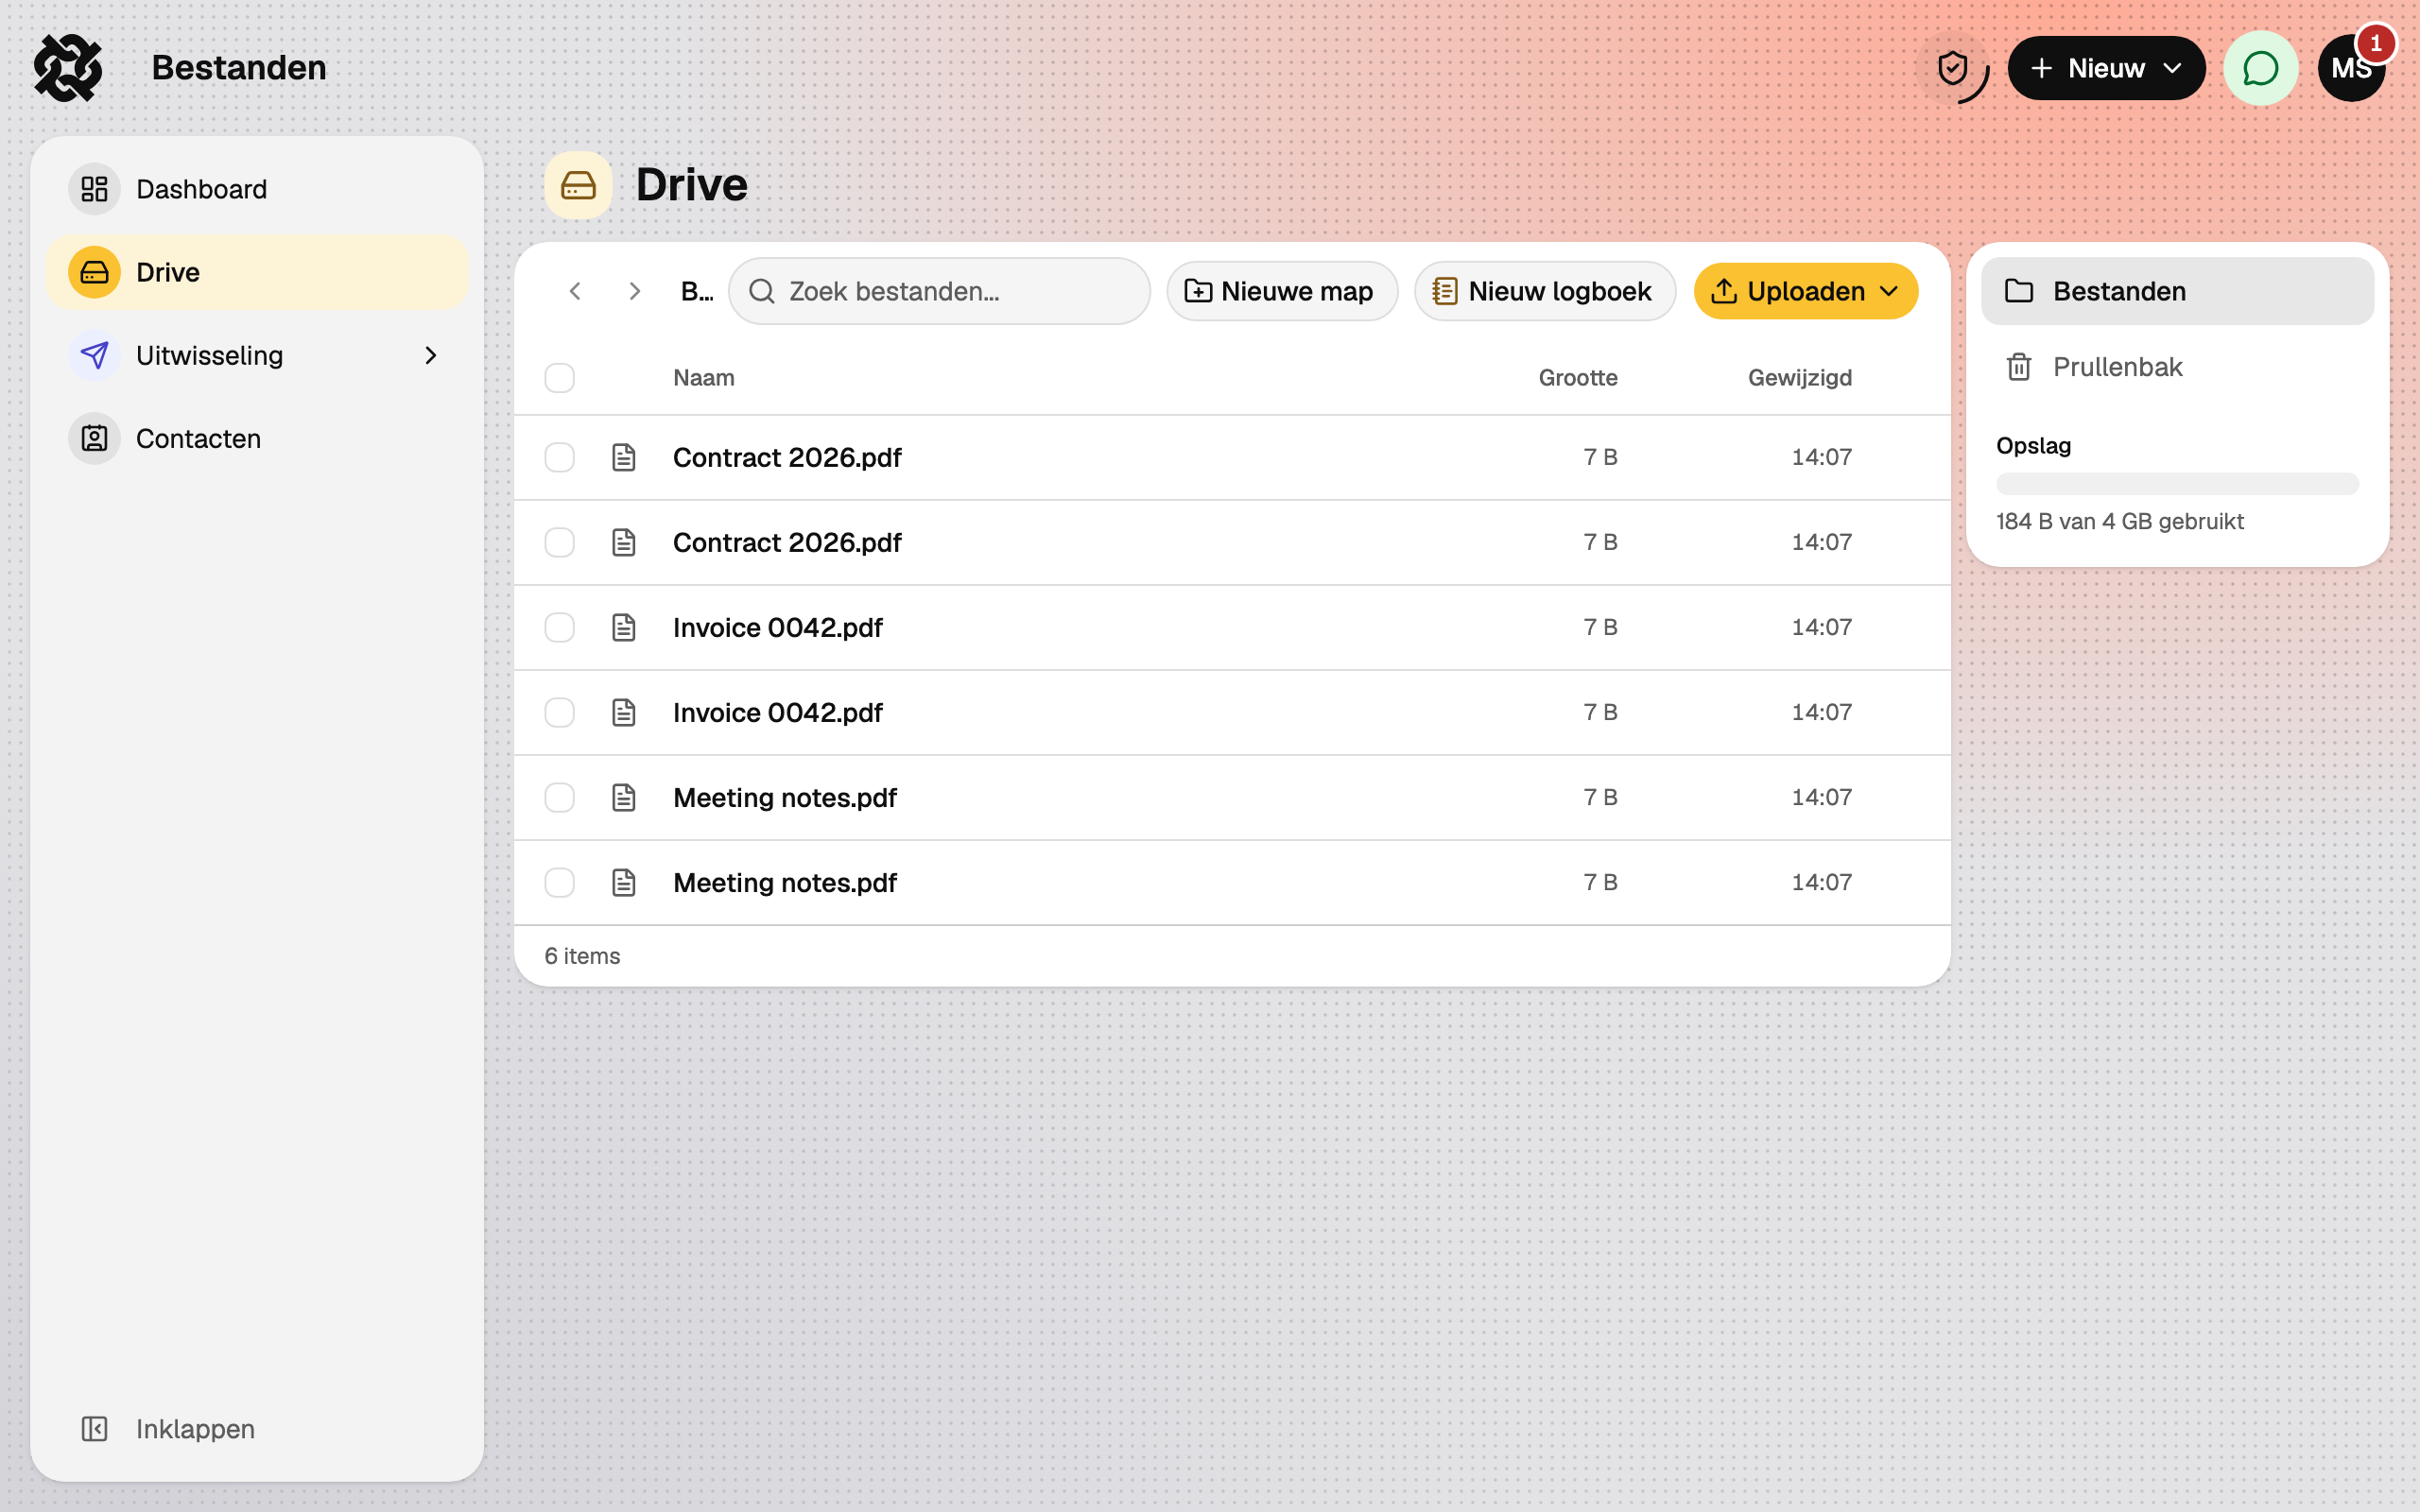The width and height of the screenshot is (2420, 1512).
Task: Click the collapse panel icon next to Inklappen
Action: click(94, 1428)
